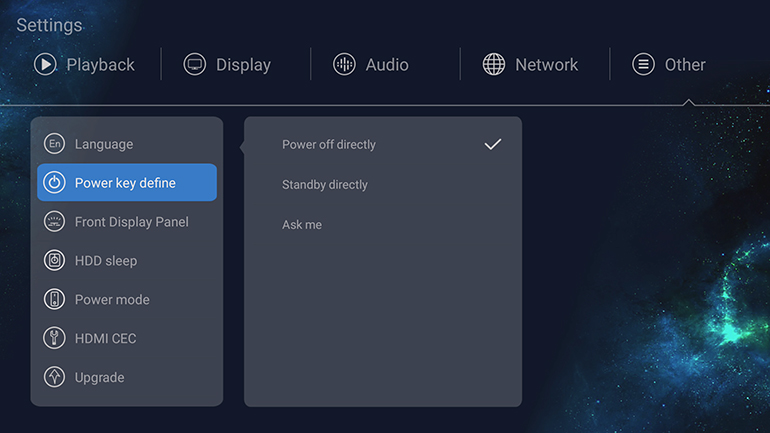Pick the 'Ask me' option
The image size is (770, 433).
coord(302,225)
